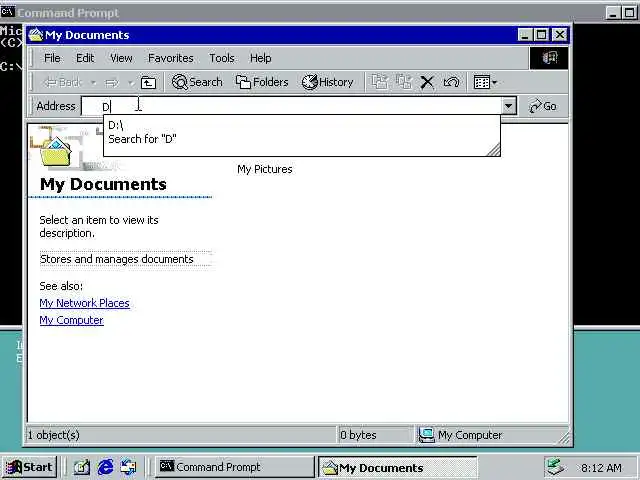Open the Favorites menu

click(x=171, y=58)
